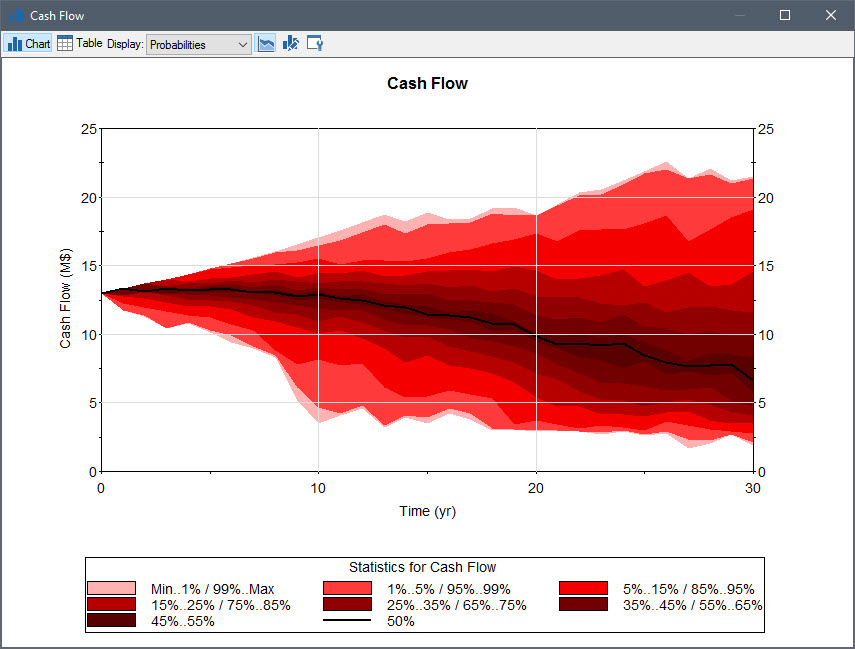Switch to the Chart view
This screenshot has height=649, width=855.
pos(29,44)
